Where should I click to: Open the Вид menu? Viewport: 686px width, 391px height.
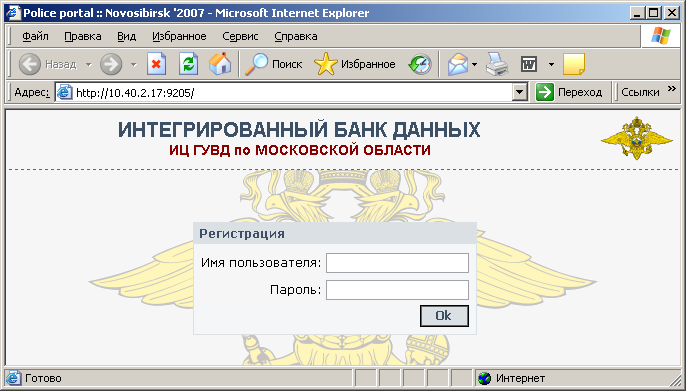pos(126,36)
